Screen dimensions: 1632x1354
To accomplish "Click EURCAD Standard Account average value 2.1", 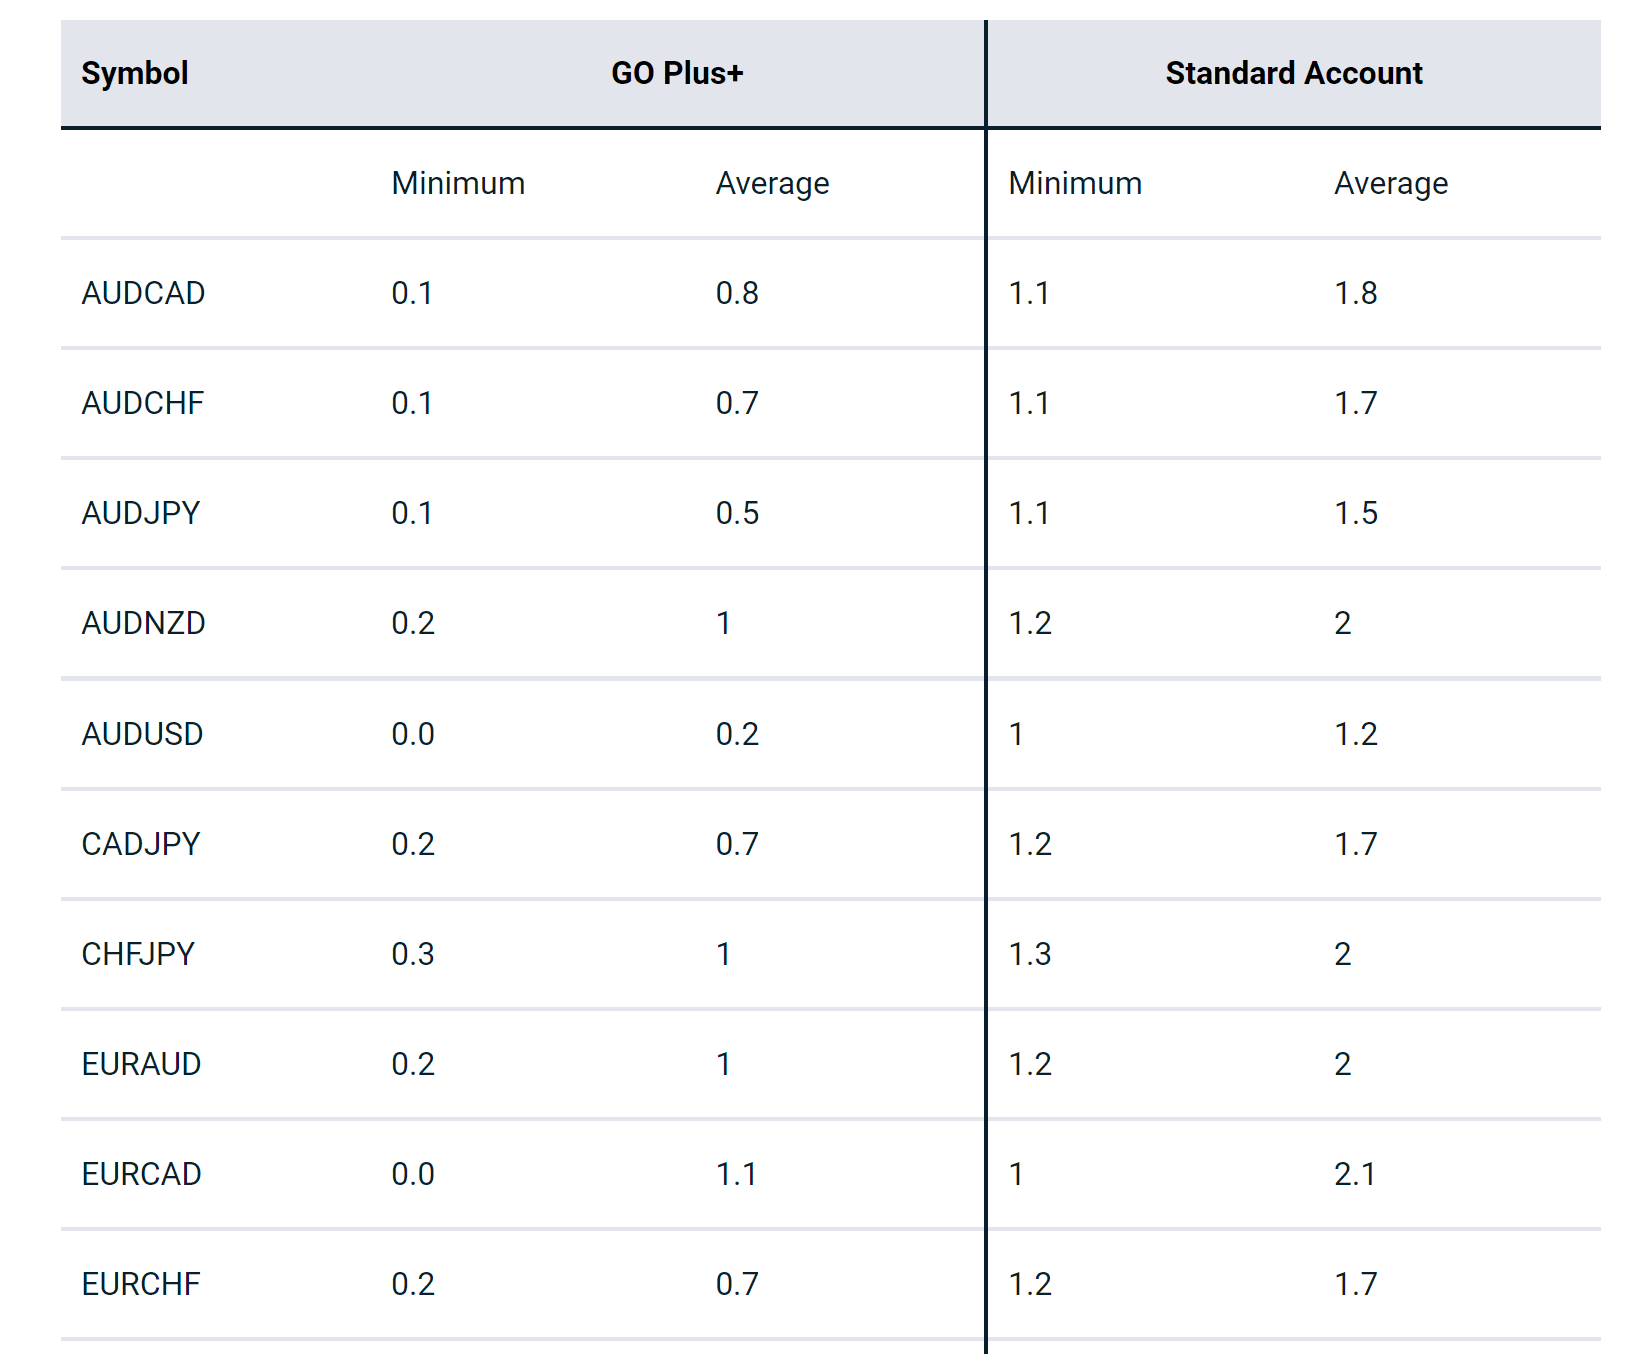I will click(x=1355, y=1174).
